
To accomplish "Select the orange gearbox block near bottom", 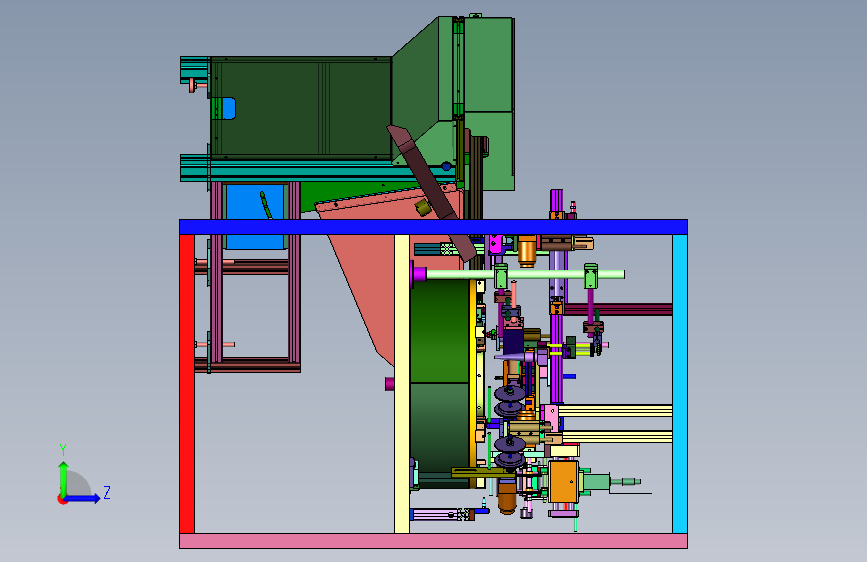I will coord(564,482).
